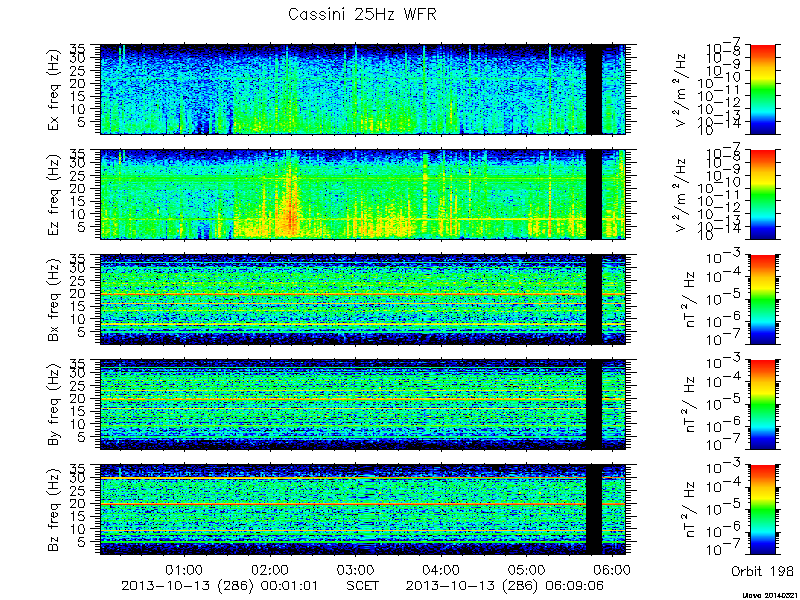Click the start time '2013-10-13 (286) 00:01:01'
This screenshot has width=800, height=600.
[220, 585]
